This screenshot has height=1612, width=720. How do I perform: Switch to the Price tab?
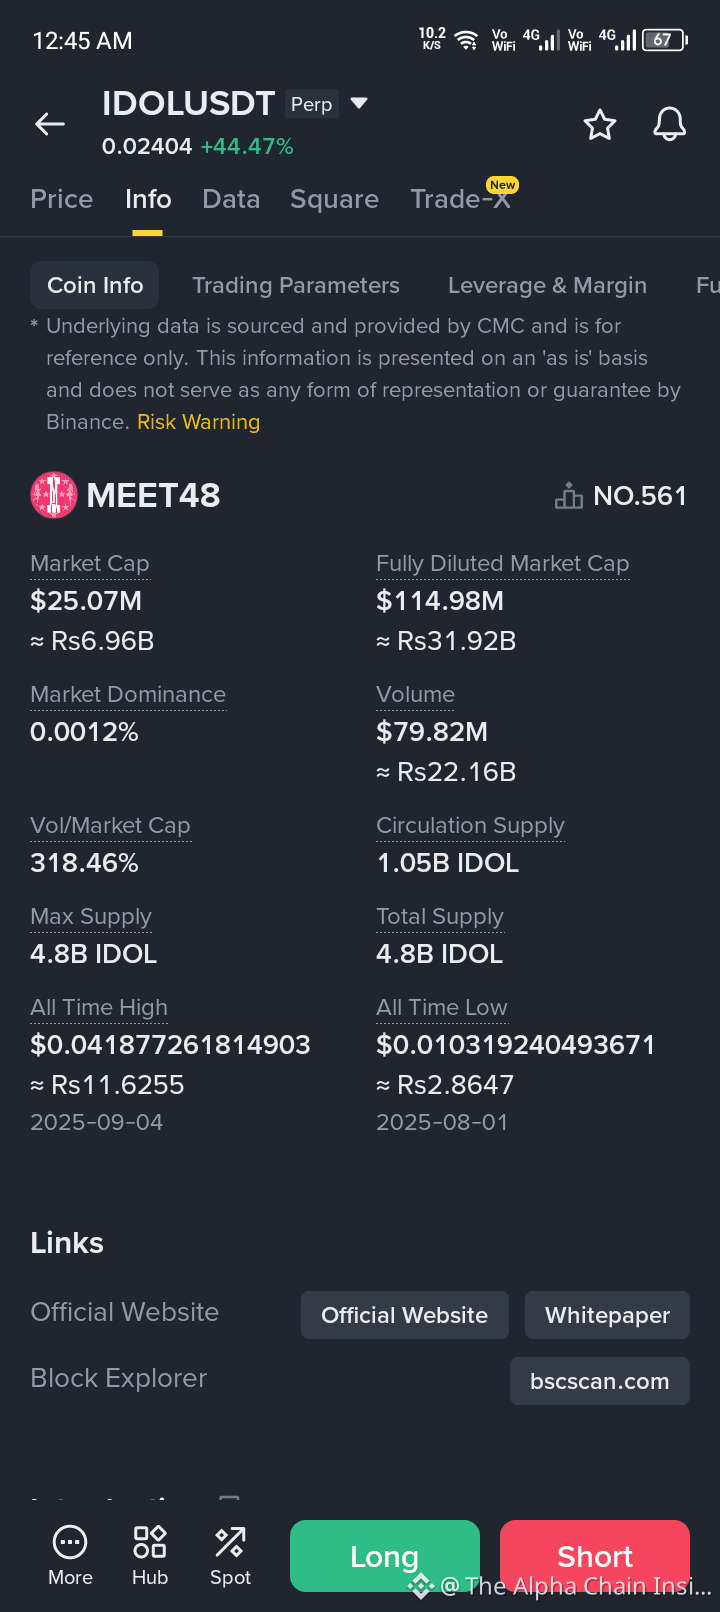pyautogui.click(x=62, y=199)
